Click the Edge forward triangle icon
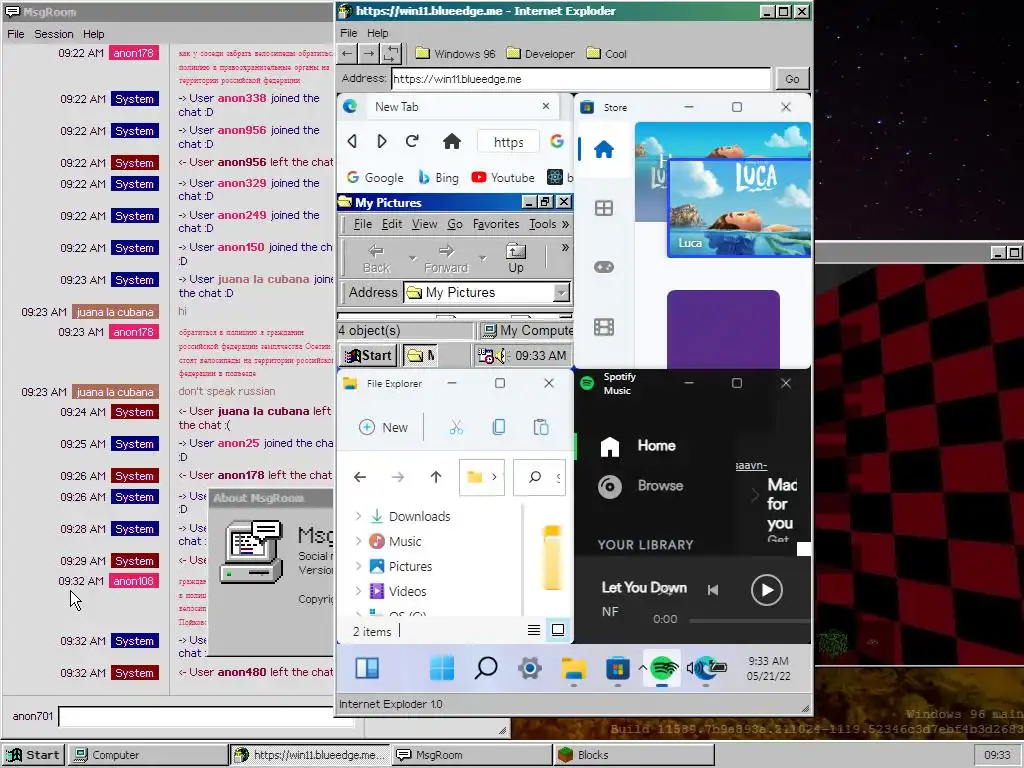 [382, 141]
